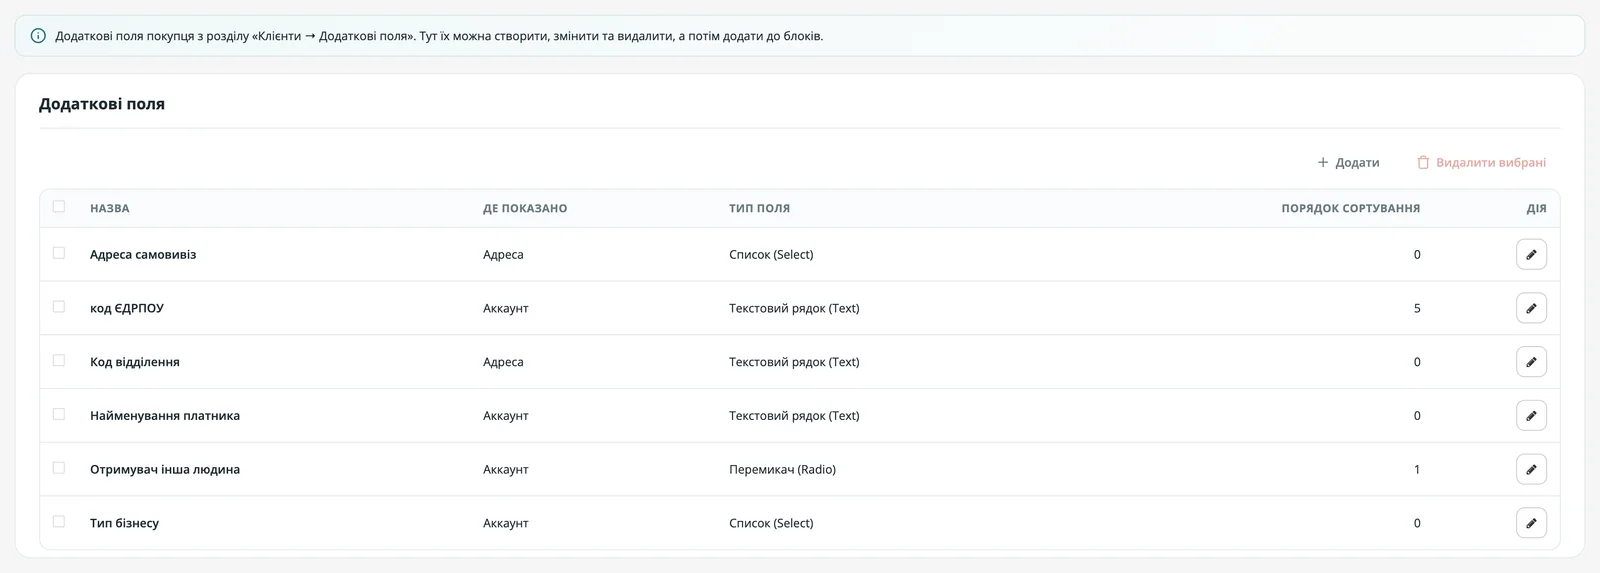The height and width of the screenshot is (573, 1600).
Task: Click edit pencil for Тип бізнесу row
Action: 1531,523
